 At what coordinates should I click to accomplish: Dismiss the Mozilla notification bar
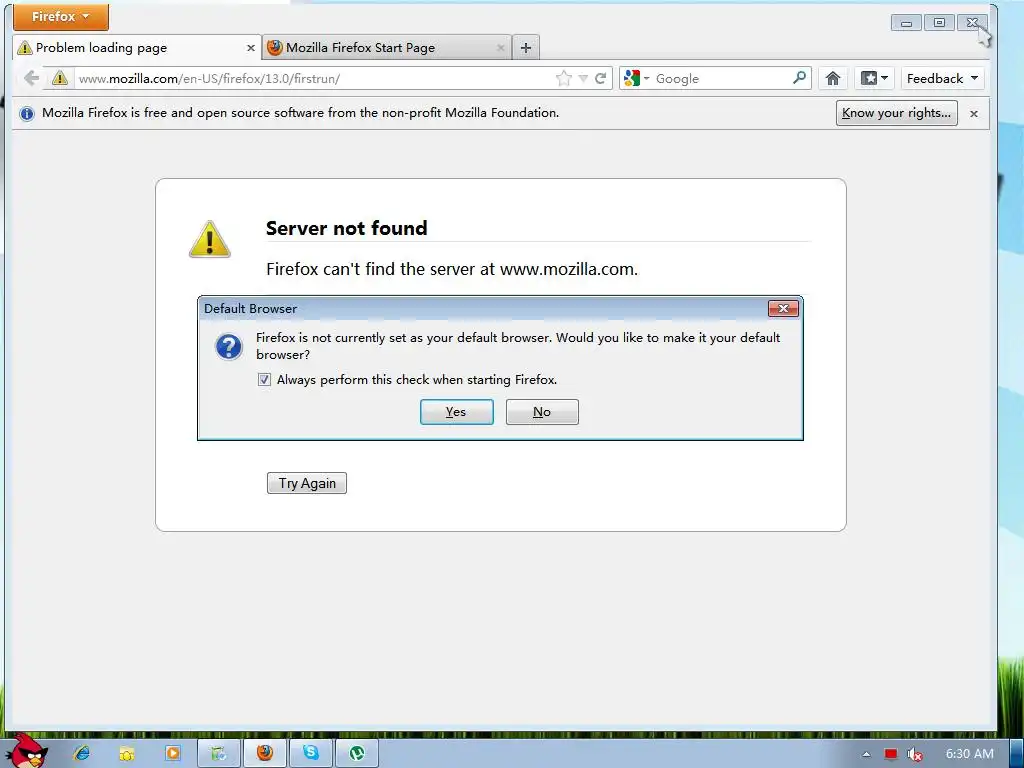tap(974, 114)
